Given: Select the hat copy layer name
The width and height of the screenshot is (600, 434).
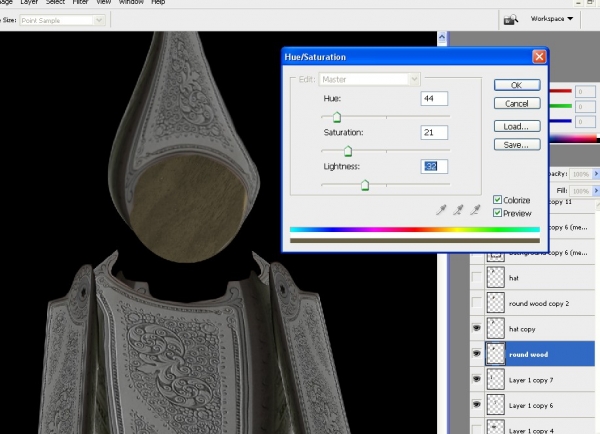Looking at the screenshot, I should click(x=522, y=329).
